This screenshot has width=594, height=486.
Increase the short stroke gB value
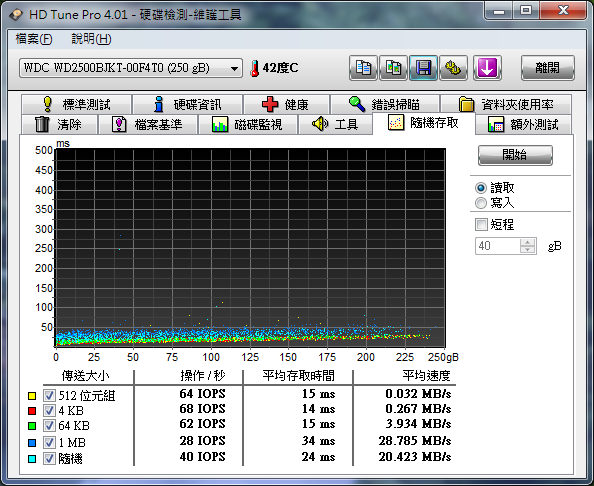click(x=528, y=242)
